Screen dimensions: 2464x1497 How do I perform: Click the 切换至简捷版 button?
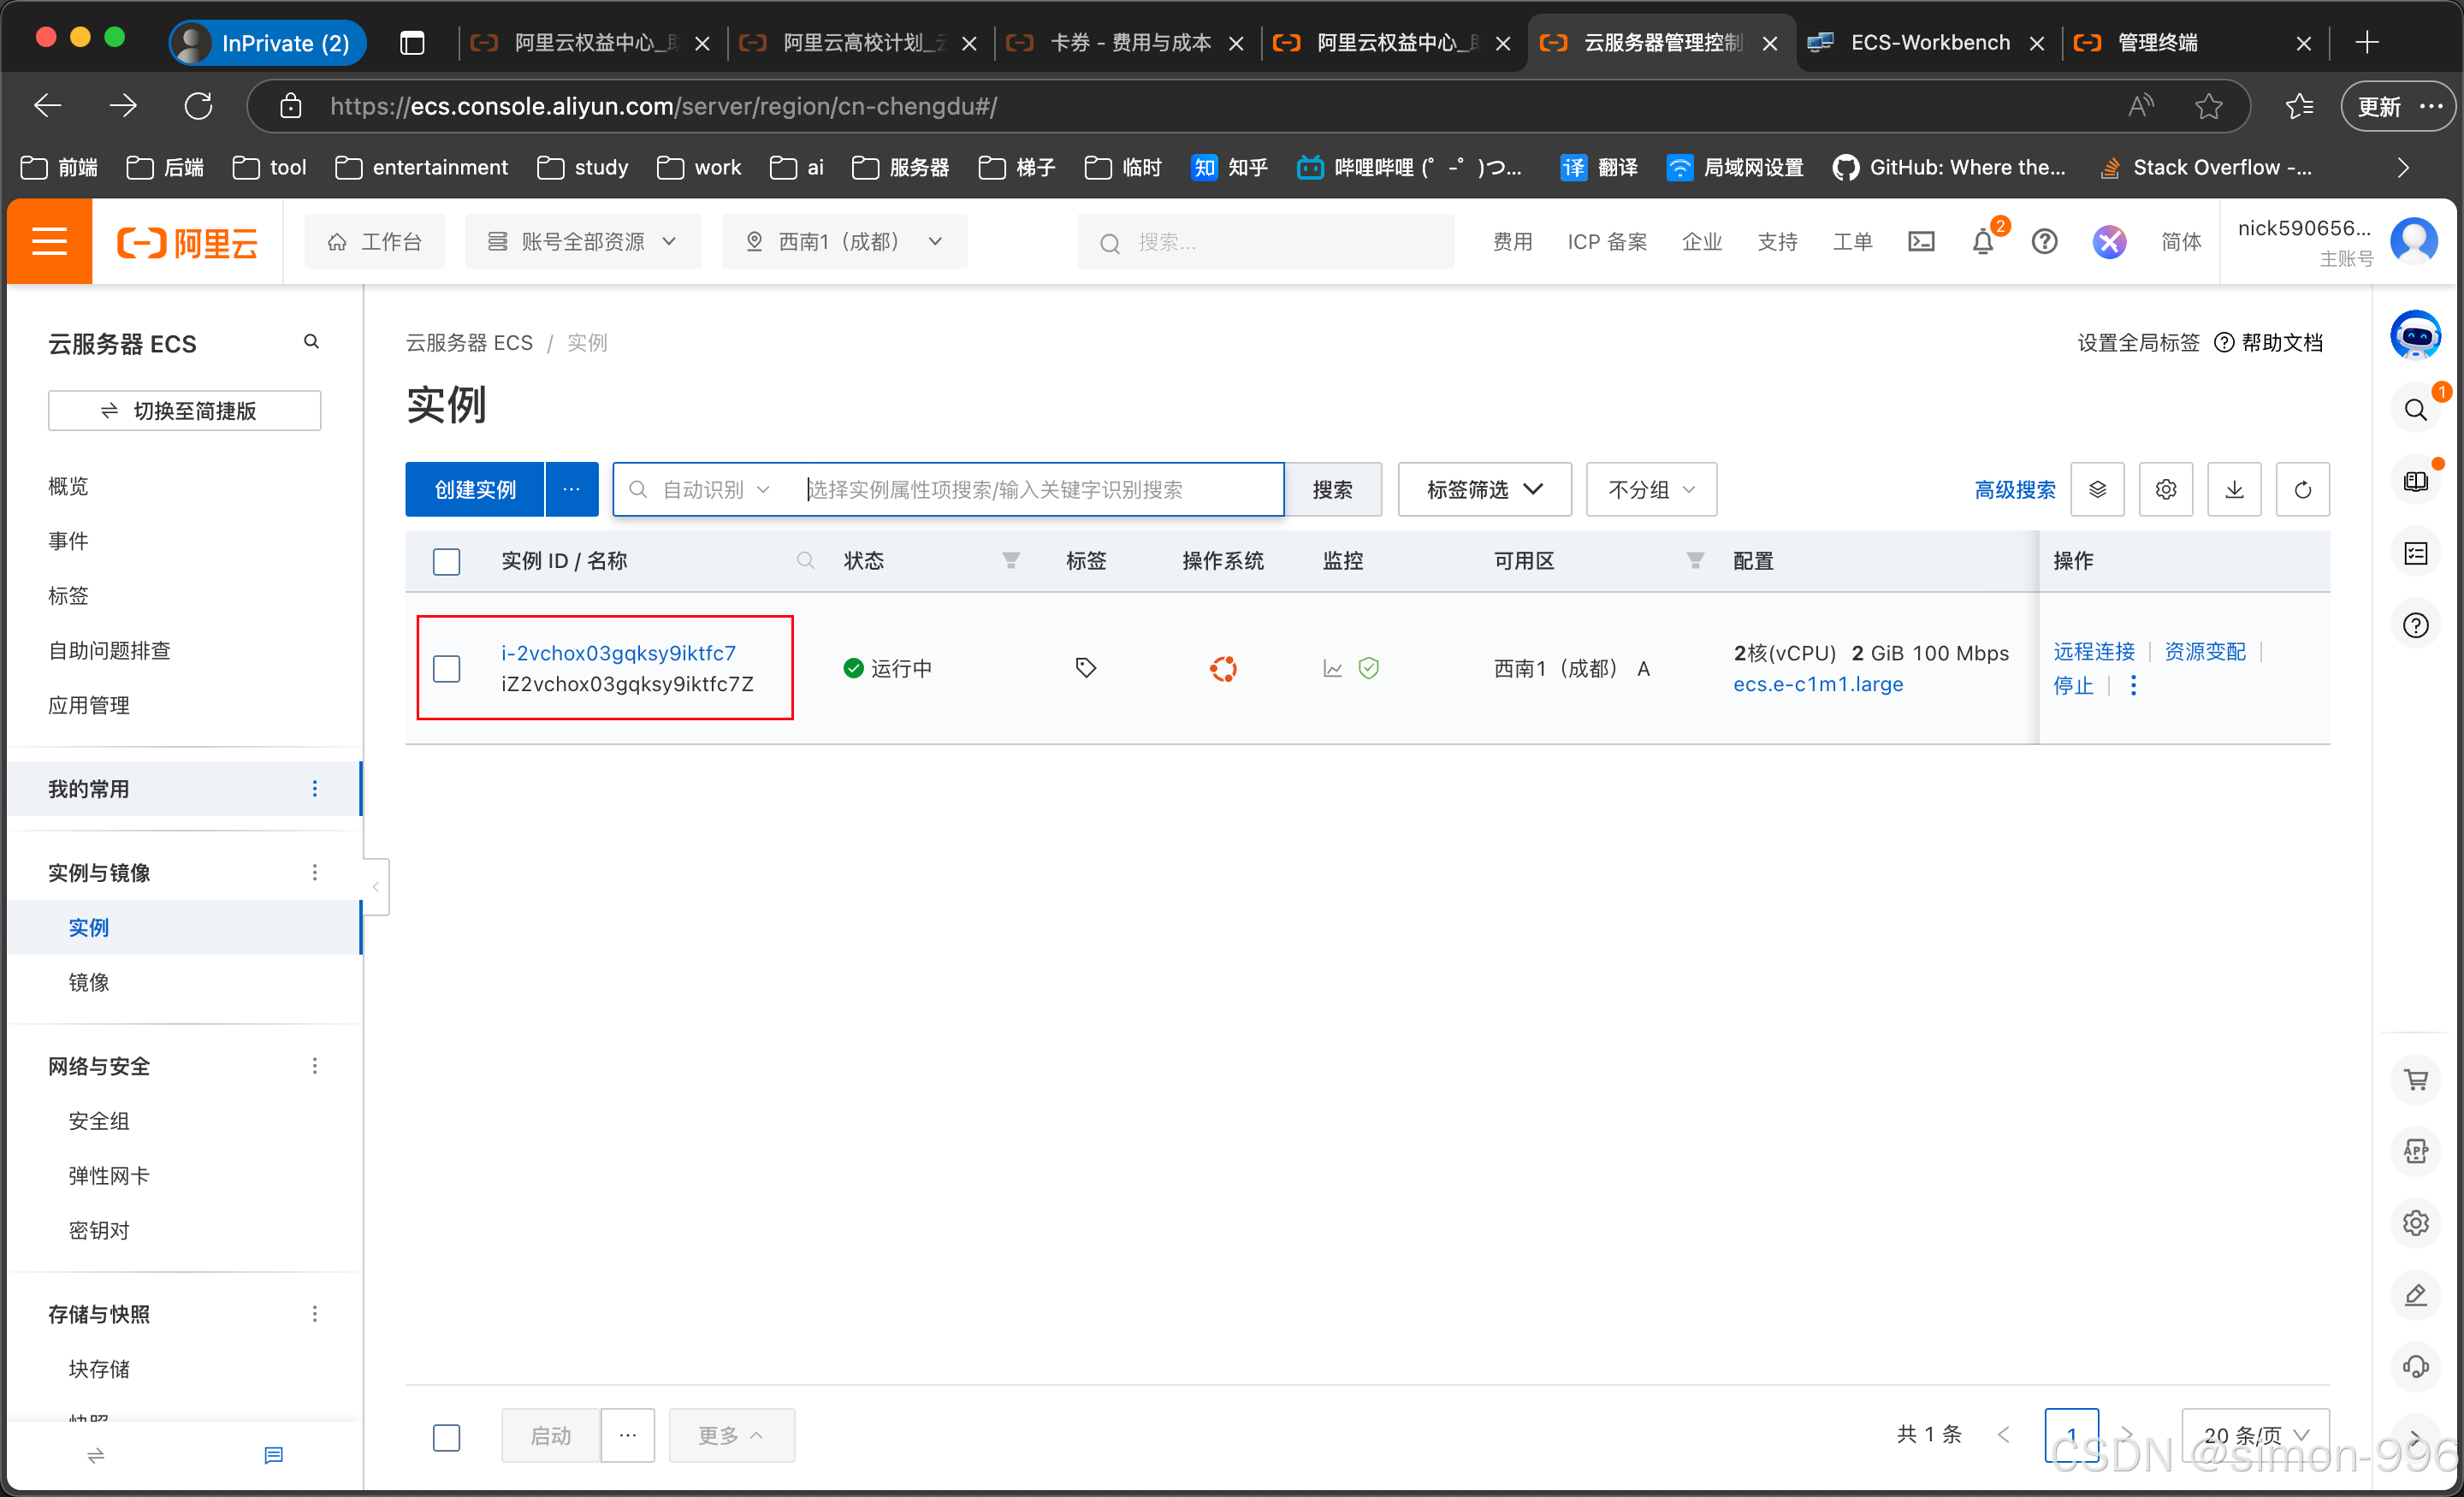(x=184, y=410)
